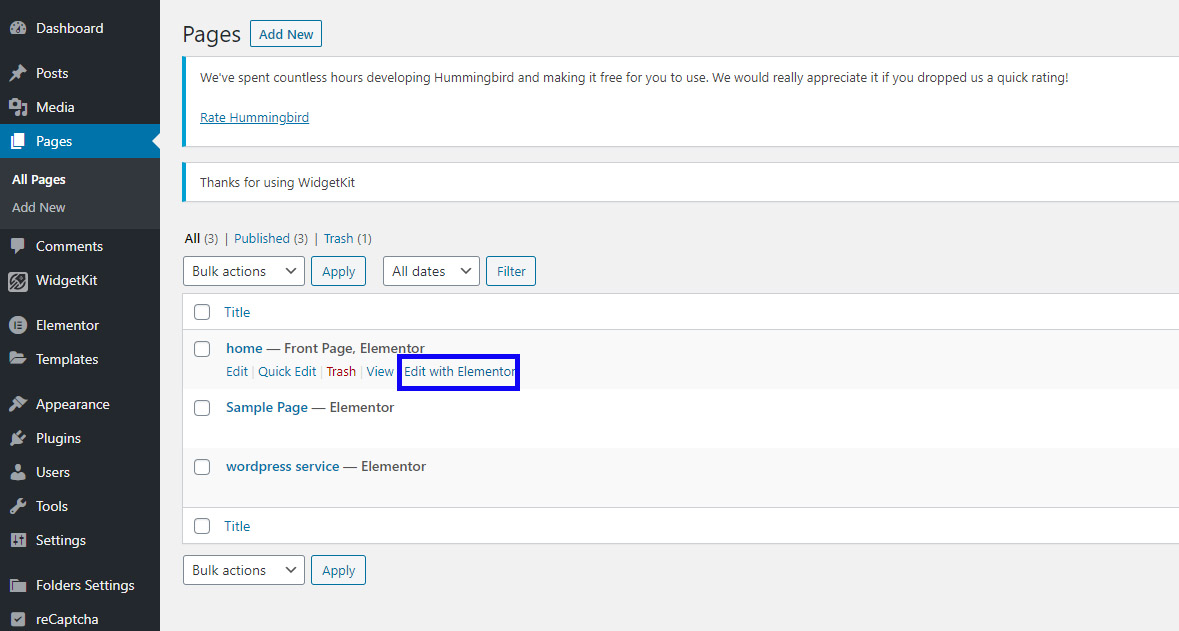
Task: Sort by Title in table header
Action: tap(237, 312)
